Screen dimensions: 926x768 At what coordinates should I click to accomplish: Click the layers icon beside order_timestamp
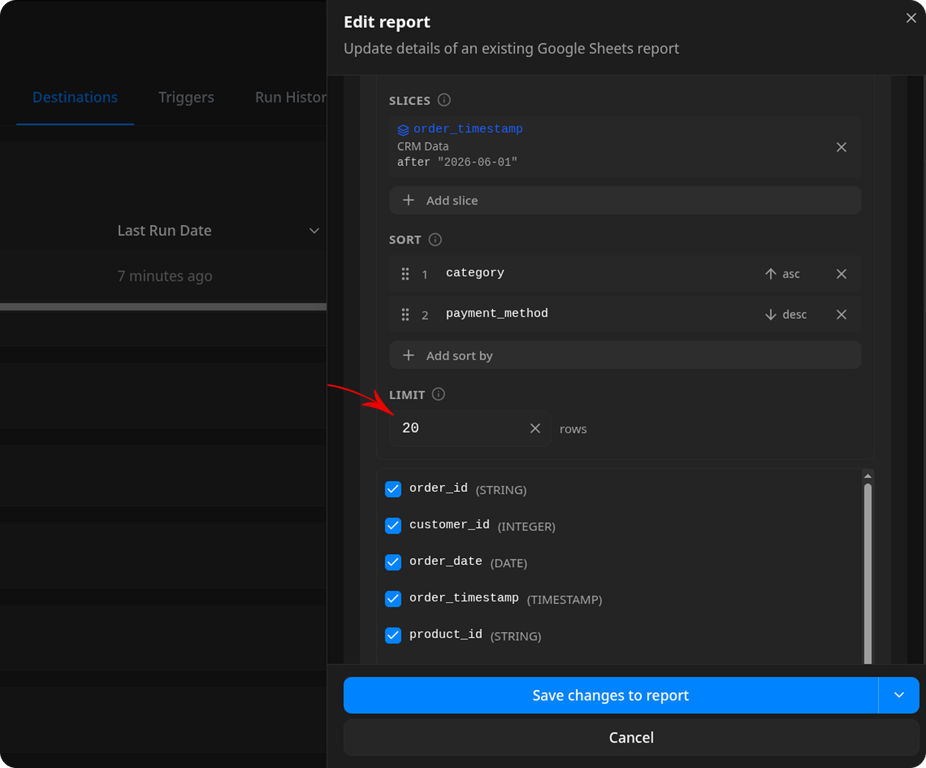[x=403, y=129]
